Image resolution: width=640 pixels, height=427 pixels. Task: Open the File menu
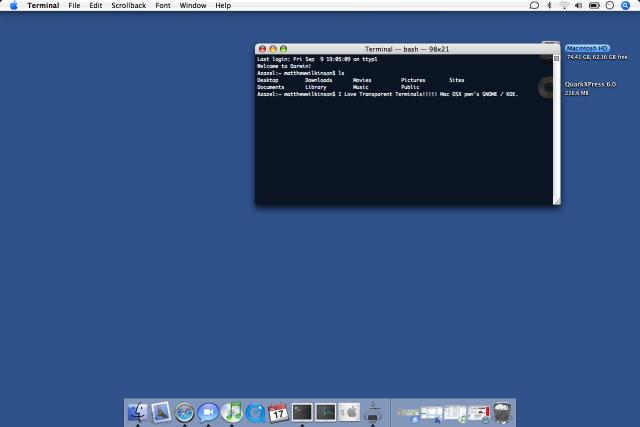(74, 5)
